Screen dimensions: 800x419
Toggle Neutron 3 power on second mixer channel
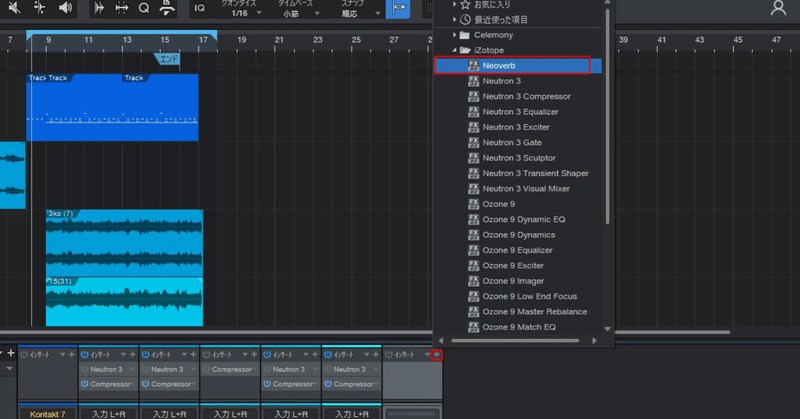point(85,369)
